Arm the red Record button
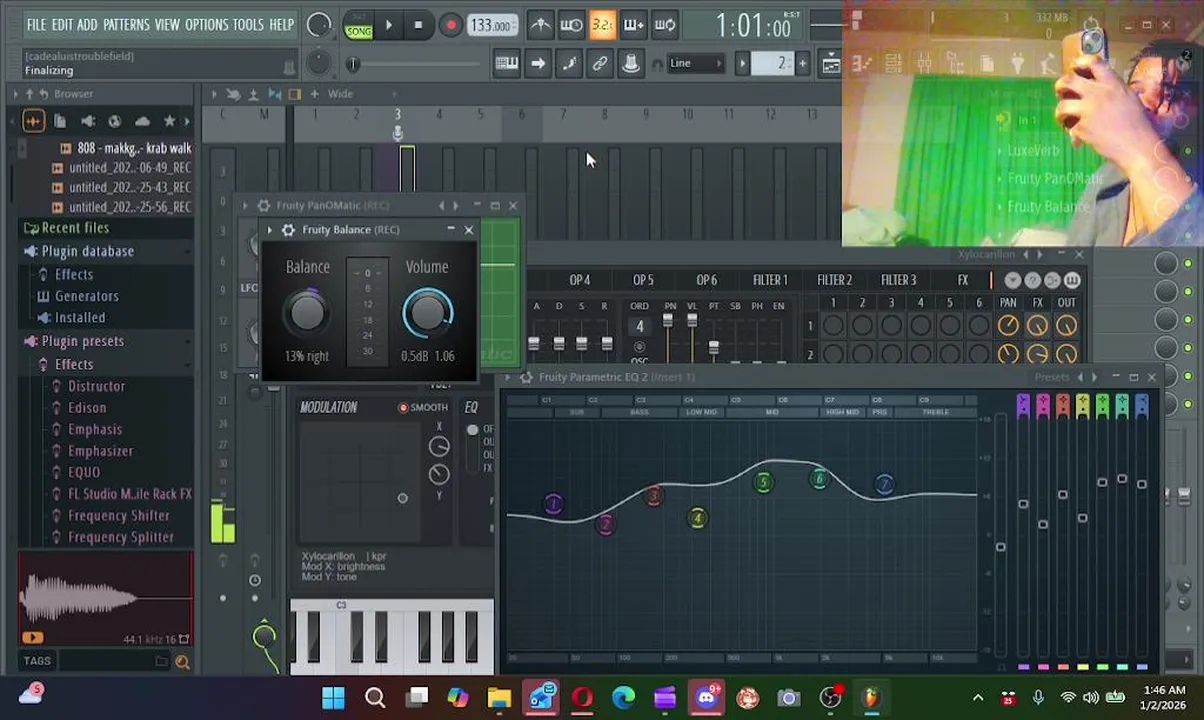The image size is (1204, 720). [450, 25]
